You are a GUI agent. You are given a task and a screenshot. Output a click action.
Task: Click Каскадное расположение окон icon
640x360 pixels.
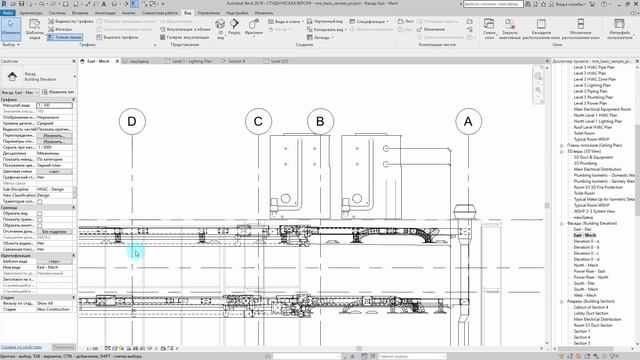(x=541, y=29)
